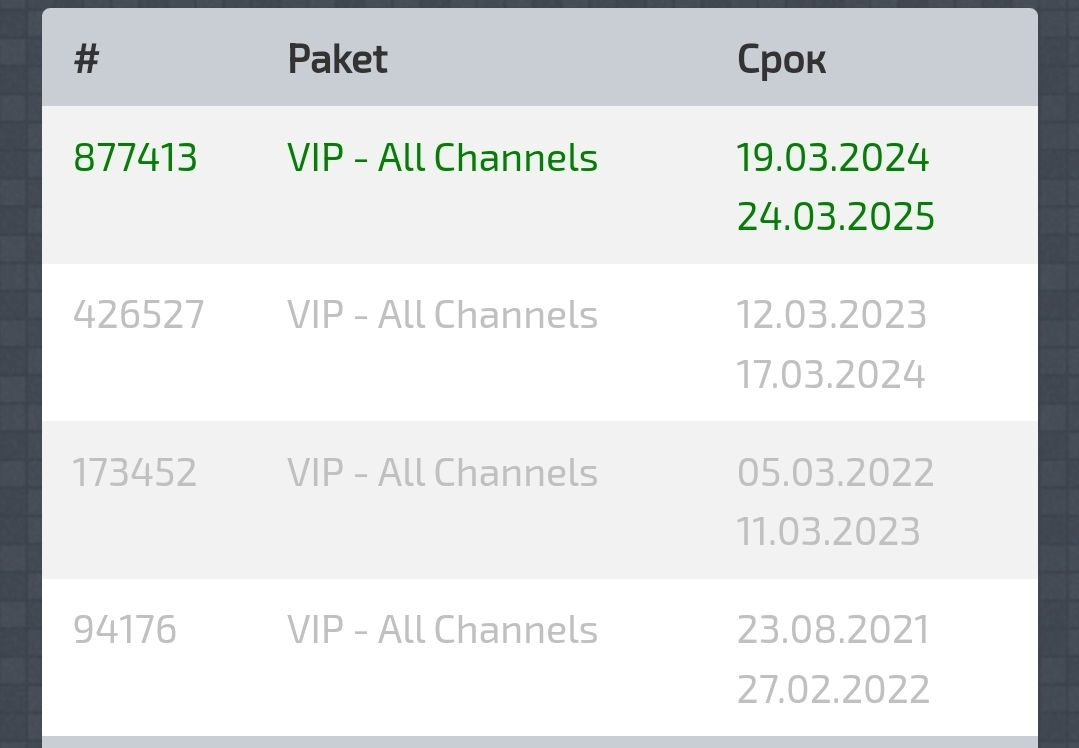This screenshot has width=1079, height=748.
Task: Click the start date 05.03.2022
Action: pos(835,472)
